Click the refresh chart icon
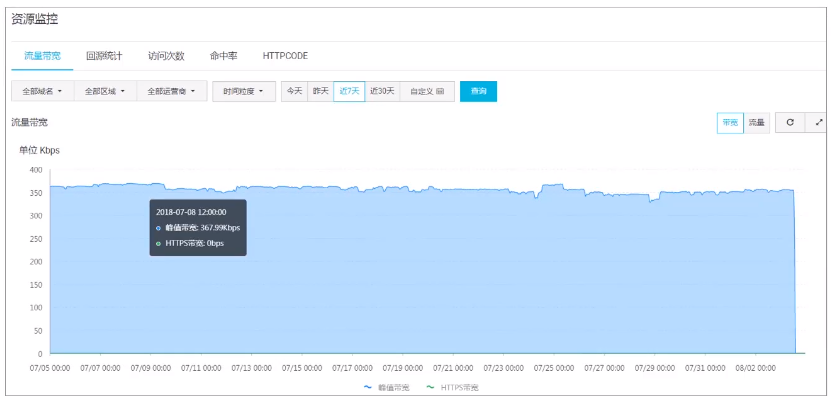The image size is (834, 401). tap(790, 122)
